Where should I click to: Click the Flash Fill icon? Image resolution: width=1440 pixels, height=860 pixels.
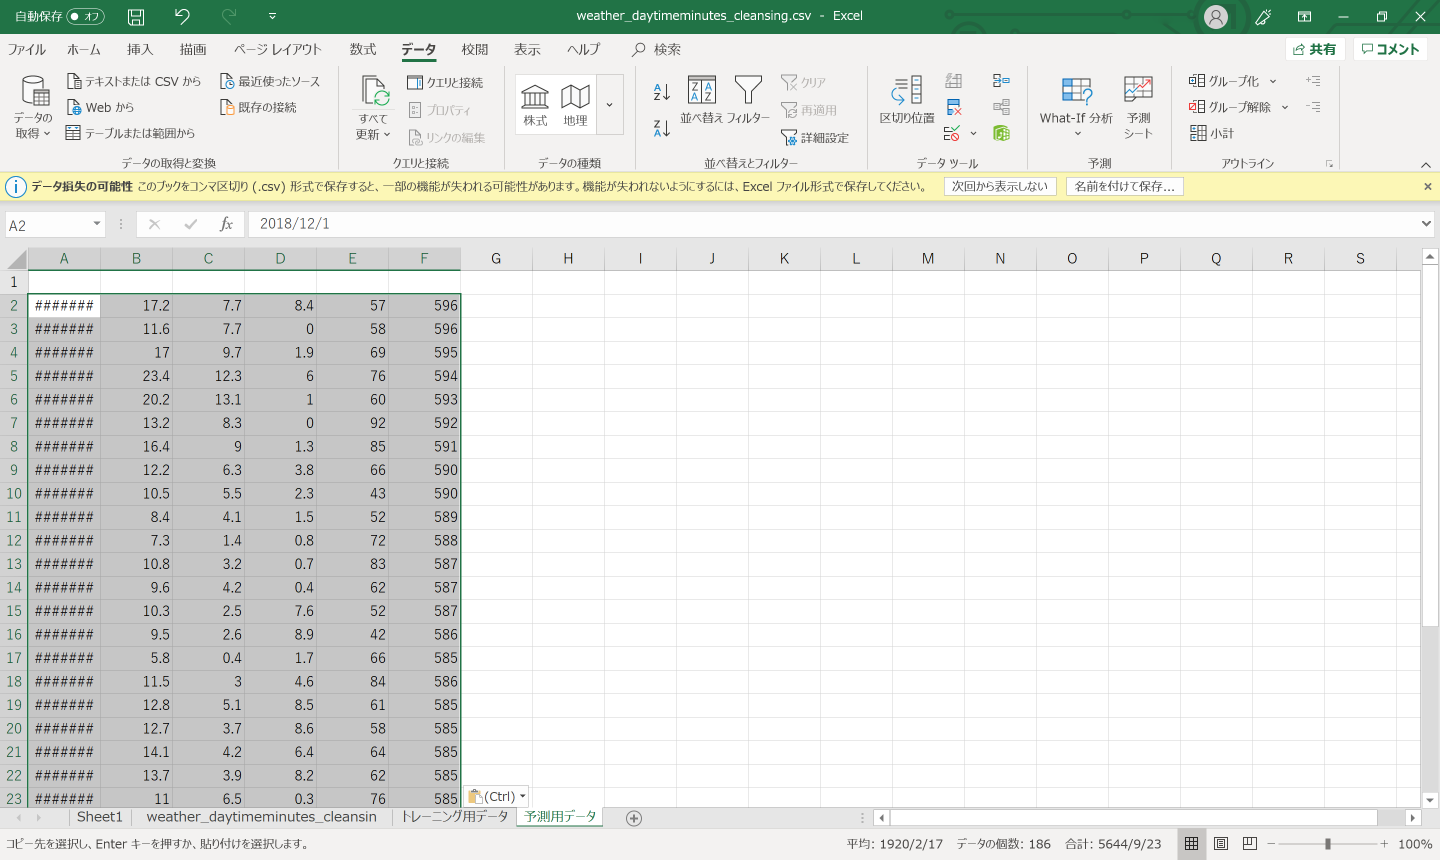(954, 80)
